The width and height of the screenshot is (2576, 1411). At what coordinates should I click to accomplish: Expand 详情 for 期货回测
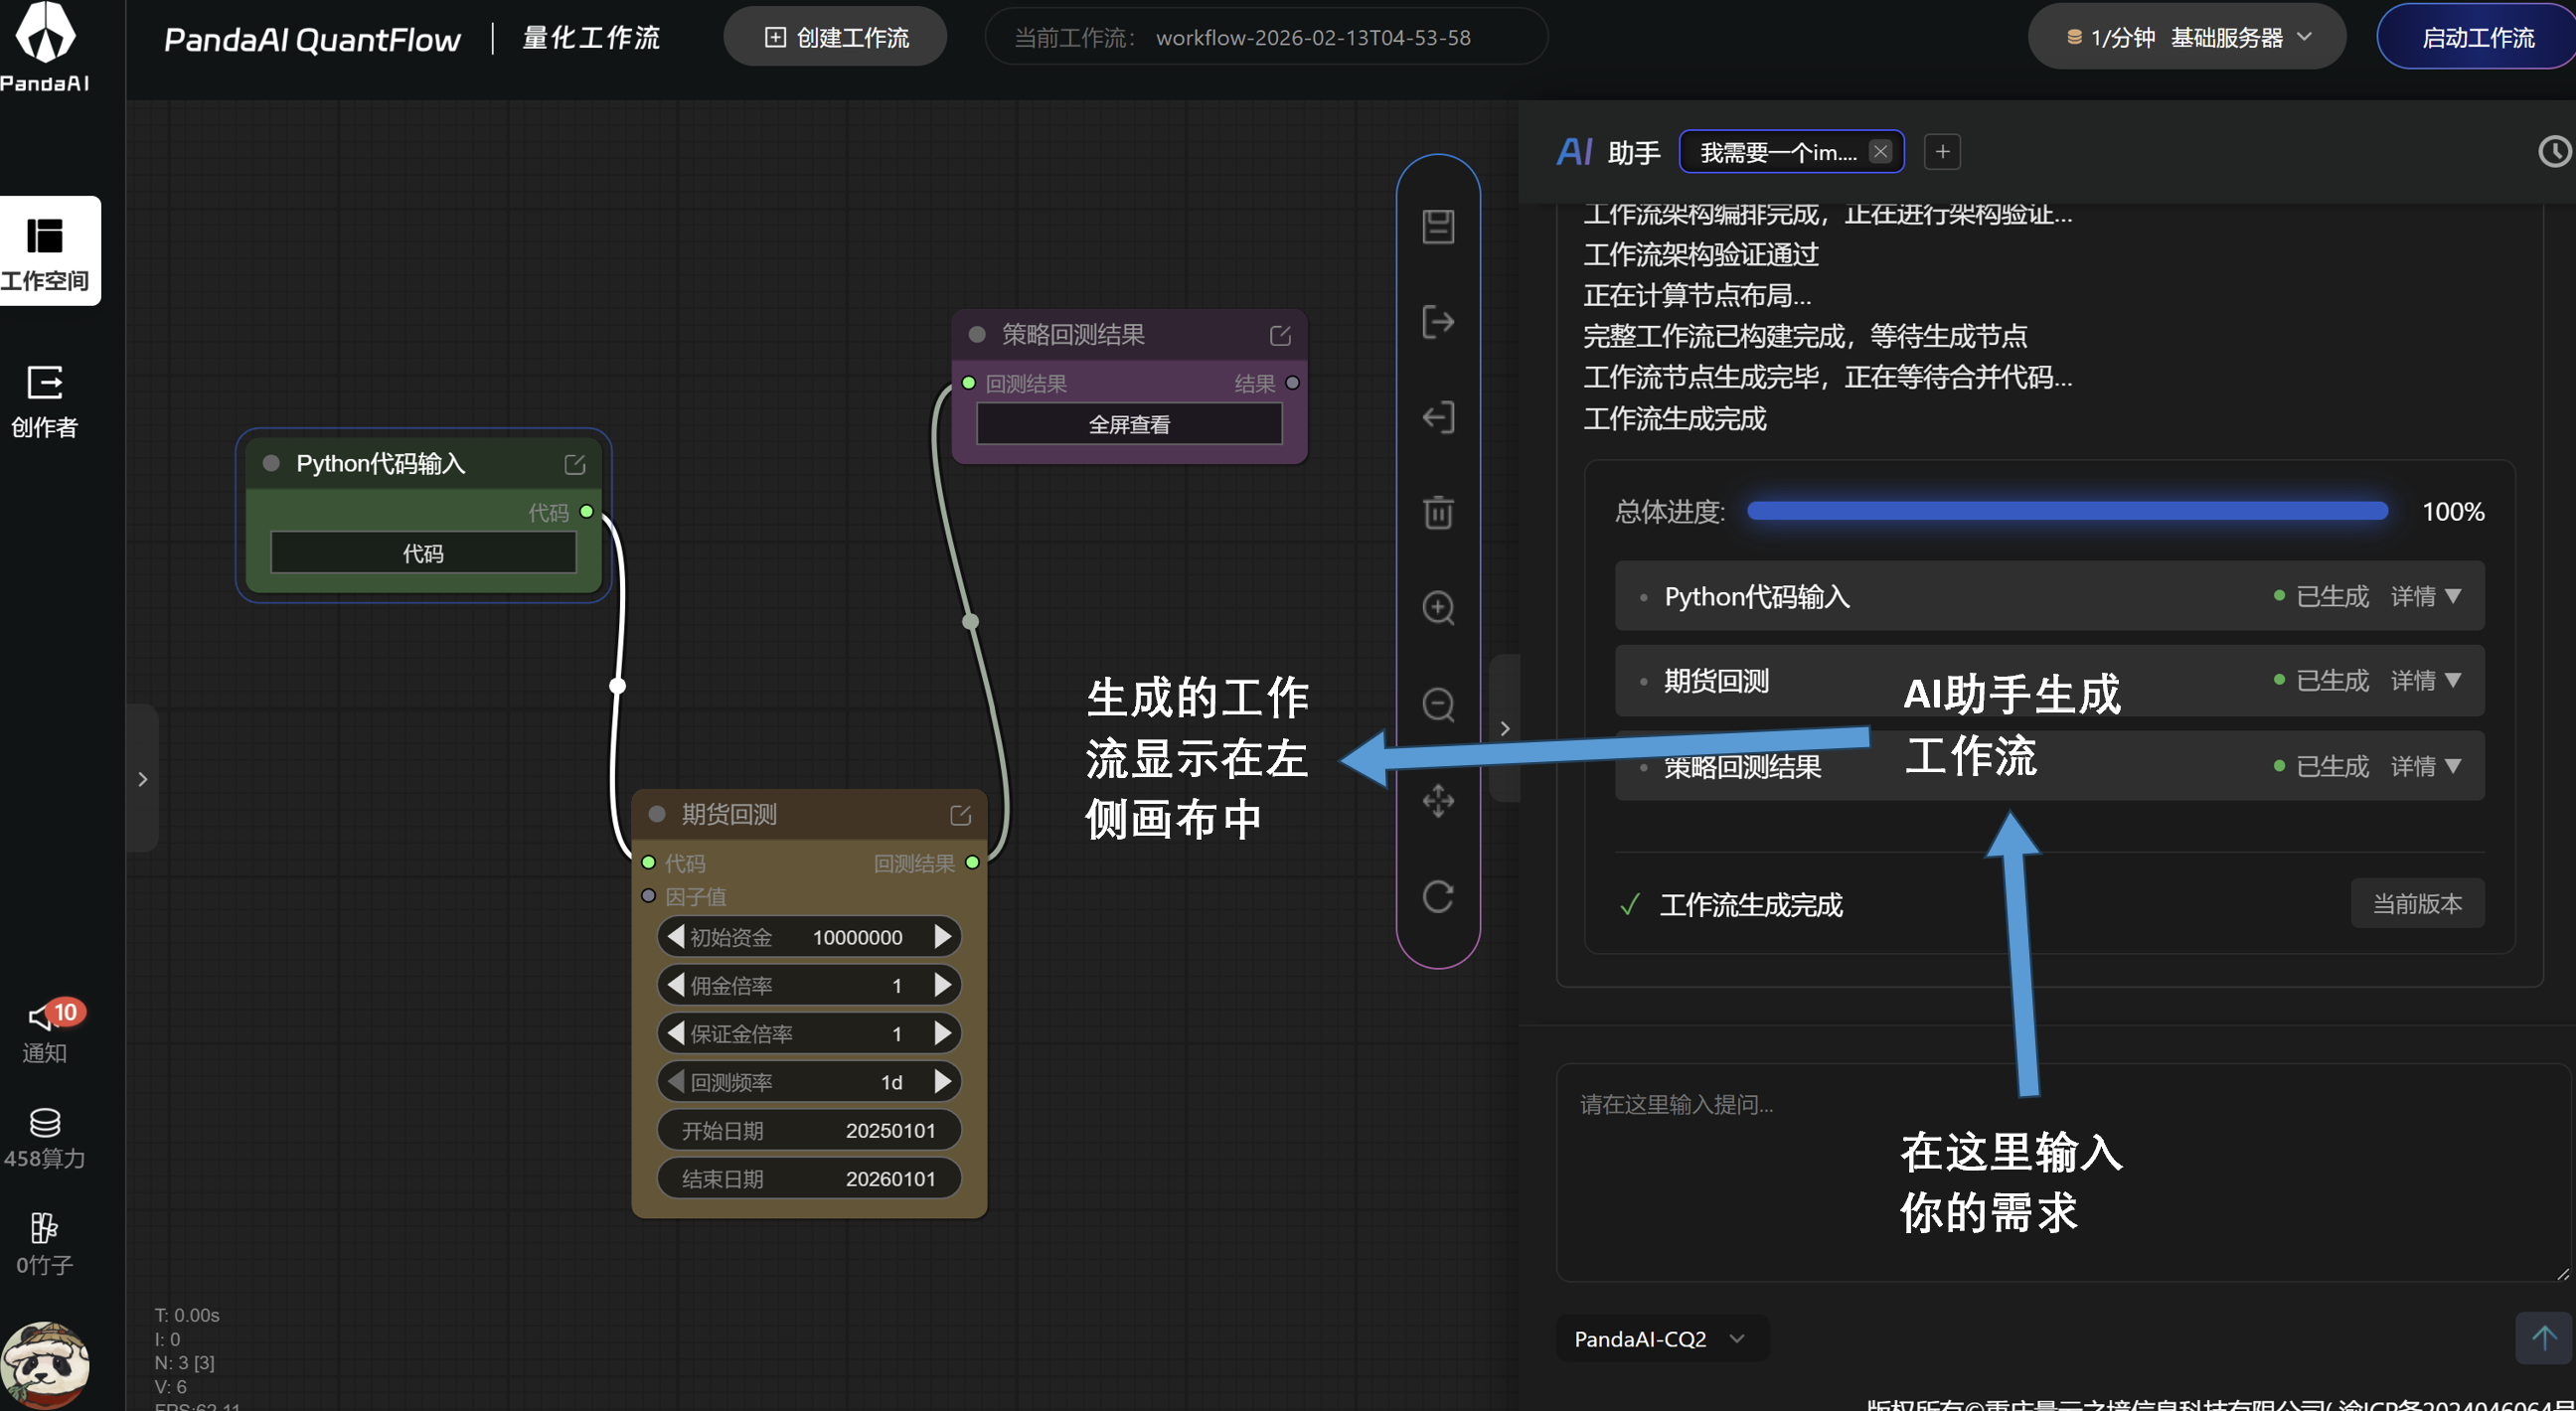click(2426, 680)
